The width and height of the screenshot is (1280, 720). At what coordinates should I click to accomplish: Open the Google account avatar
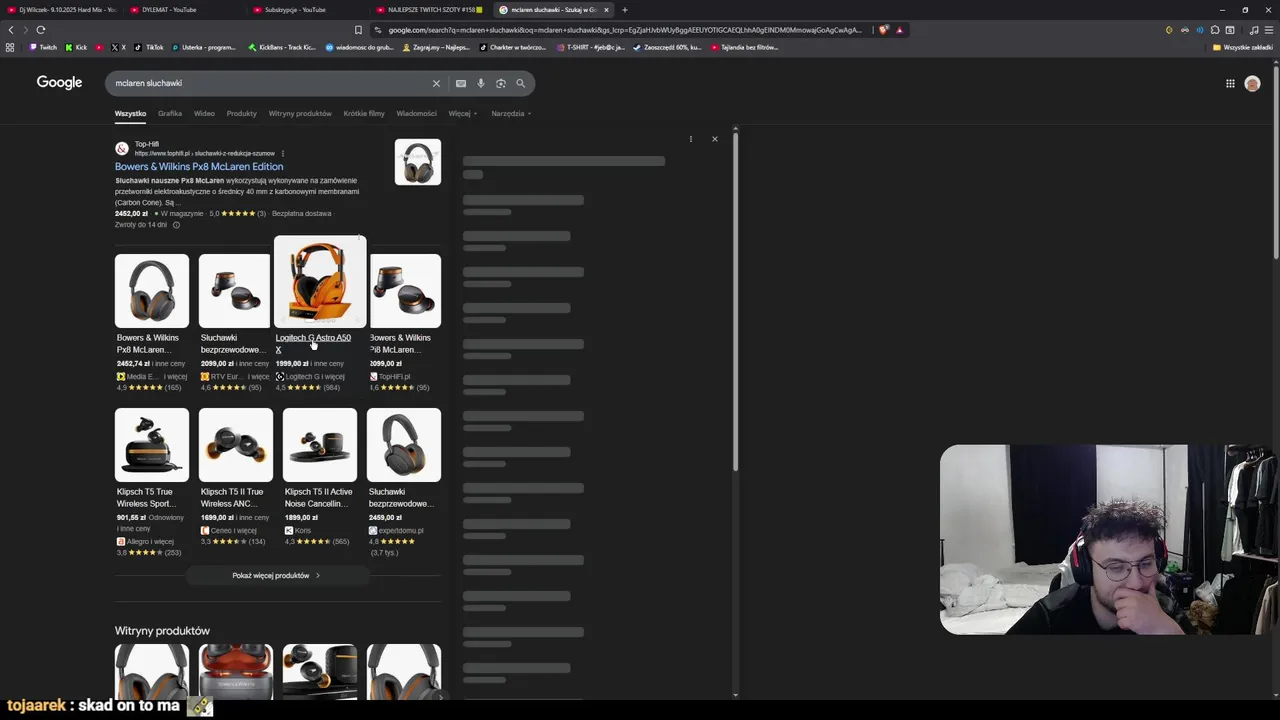1252,83
